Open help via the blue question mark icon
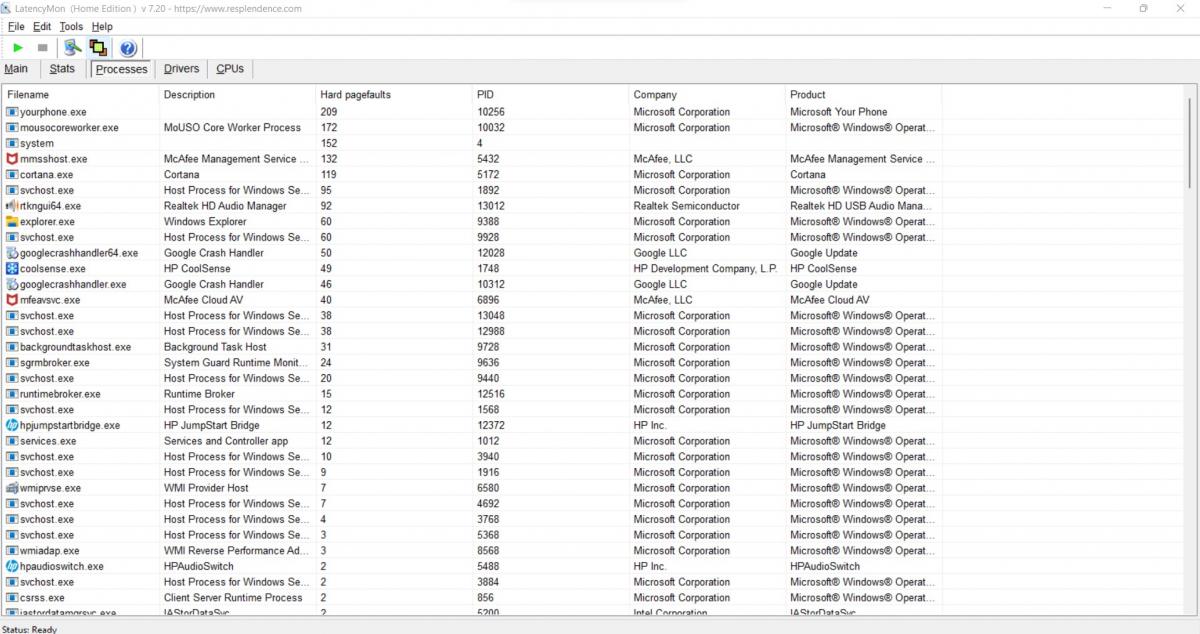Viewport: 1200px width, 634px height. point(128,48)
